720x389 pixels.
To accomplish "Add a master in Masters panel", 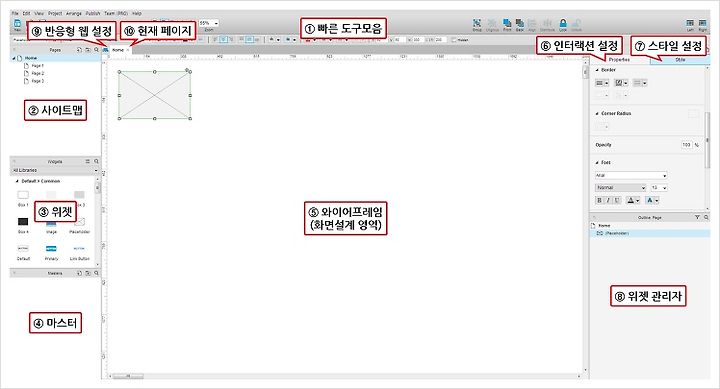I will click(79, 273).
